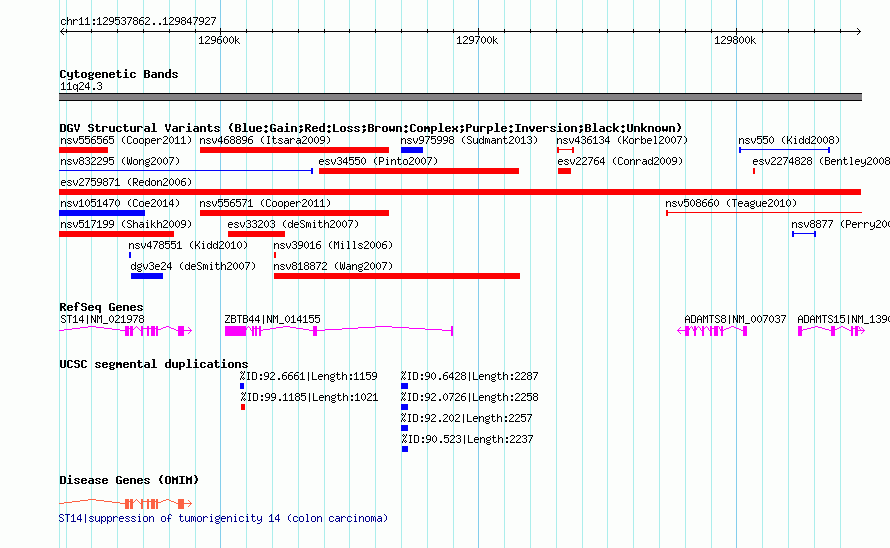890x548 pixels.
Task: Select the nsv517199 (Shaikh2009) red bar
Action: 116,234
